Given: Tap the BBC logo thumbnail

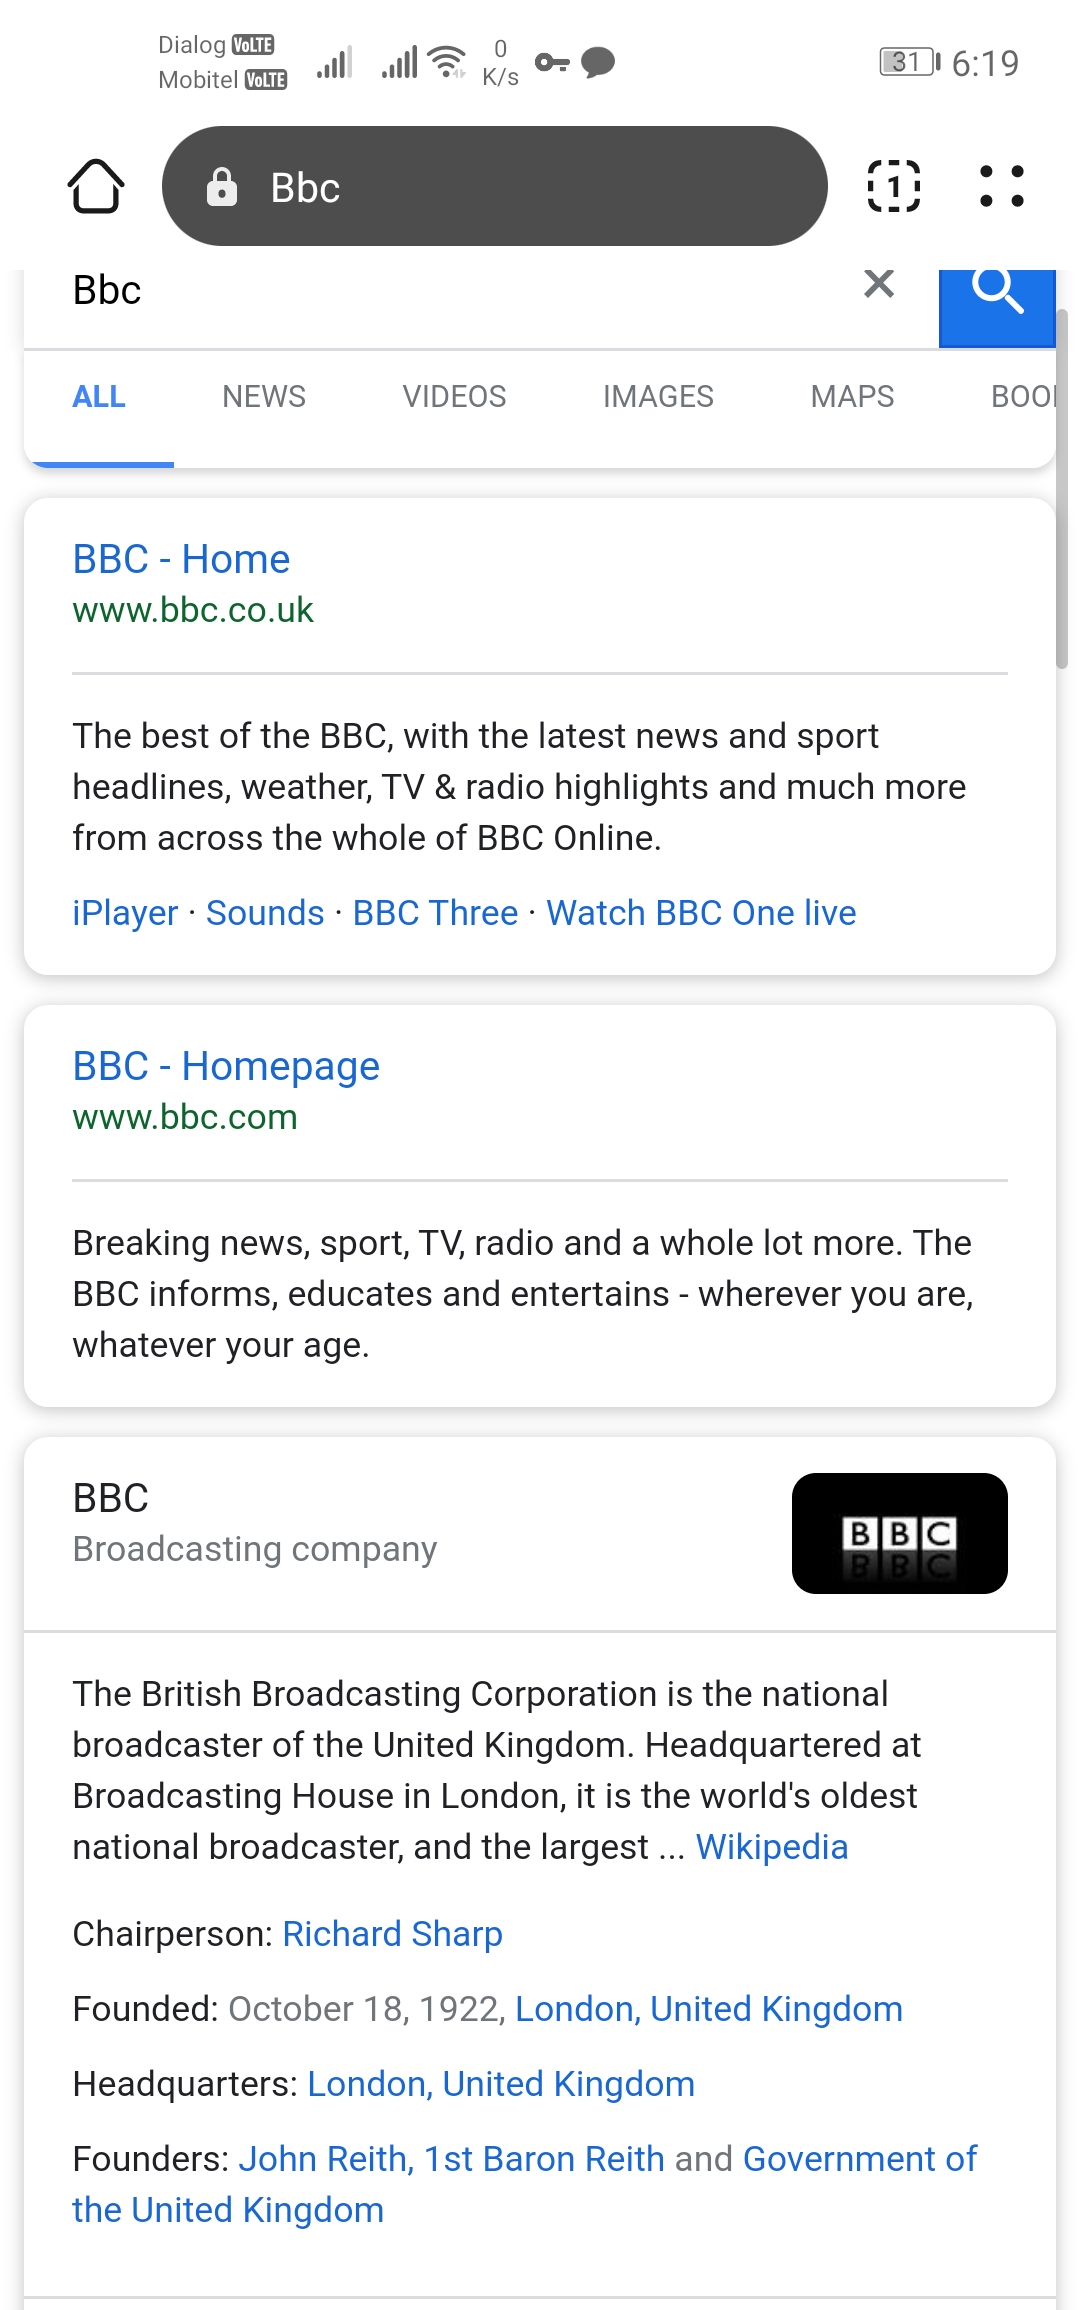Looking at the screenshot, I should tap(899, 1533).
